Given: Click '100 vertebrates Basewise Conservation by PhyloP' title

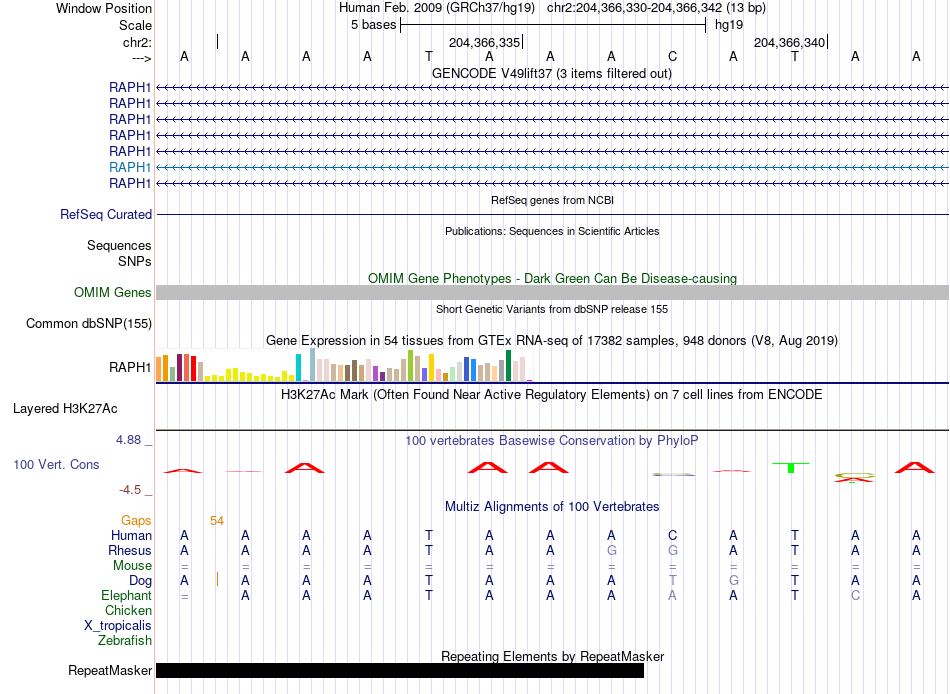Looking at the screenshot, I should [552, 441].
